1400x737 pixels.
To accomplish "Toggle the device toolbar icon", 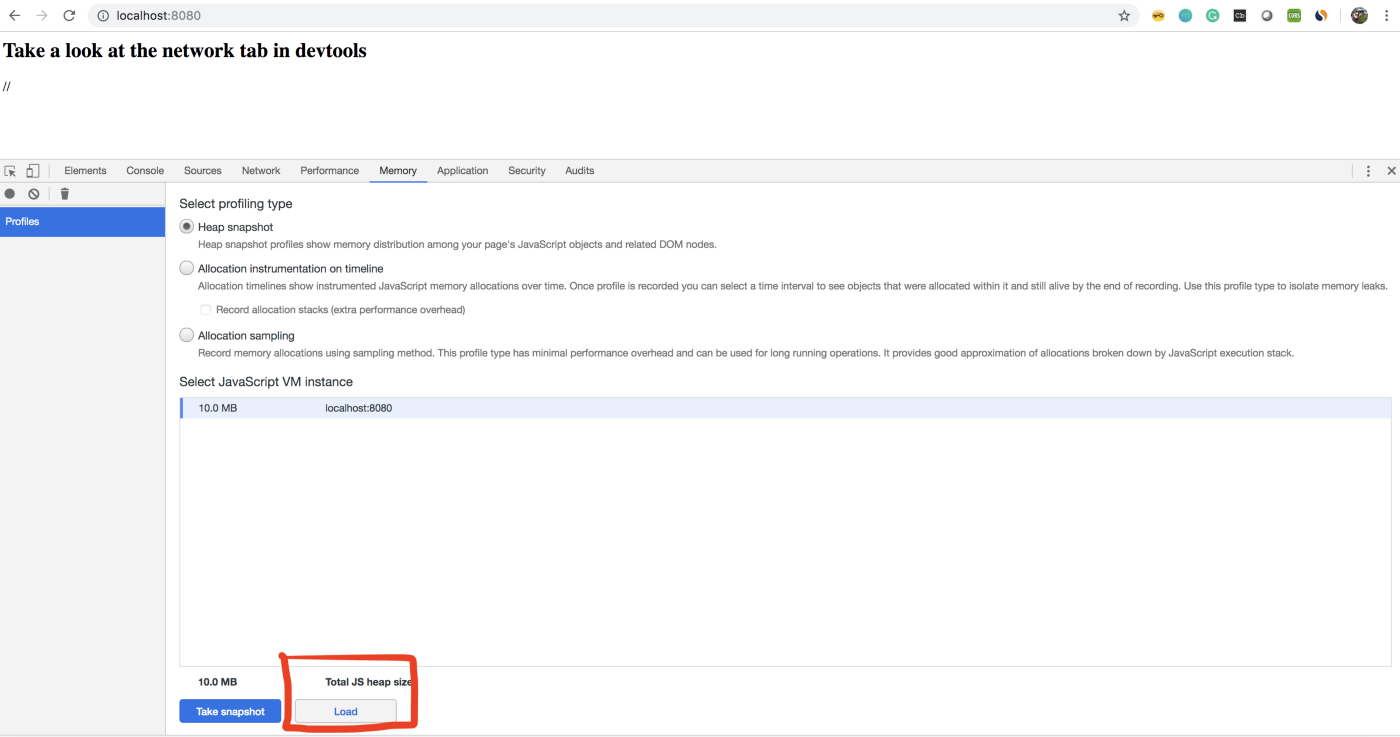I will tap(33, 171).
